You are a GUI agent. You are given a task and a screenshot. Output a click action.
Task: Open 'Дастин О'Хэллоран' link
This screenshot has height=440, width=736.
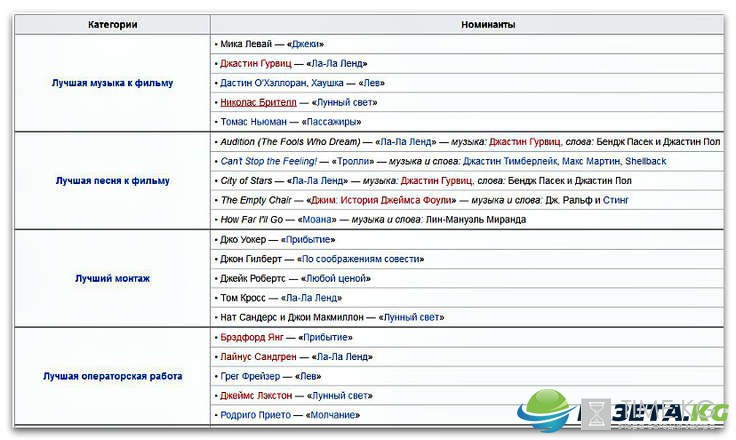tap(264, 83)
